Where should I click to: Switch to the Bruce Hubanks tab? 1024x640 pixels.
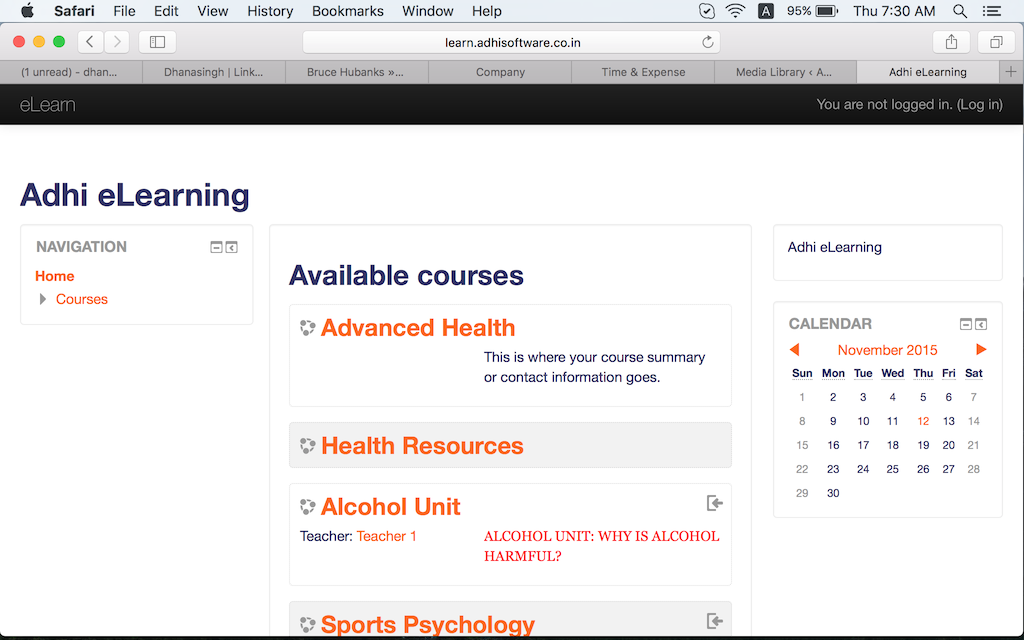pos(356,72)
